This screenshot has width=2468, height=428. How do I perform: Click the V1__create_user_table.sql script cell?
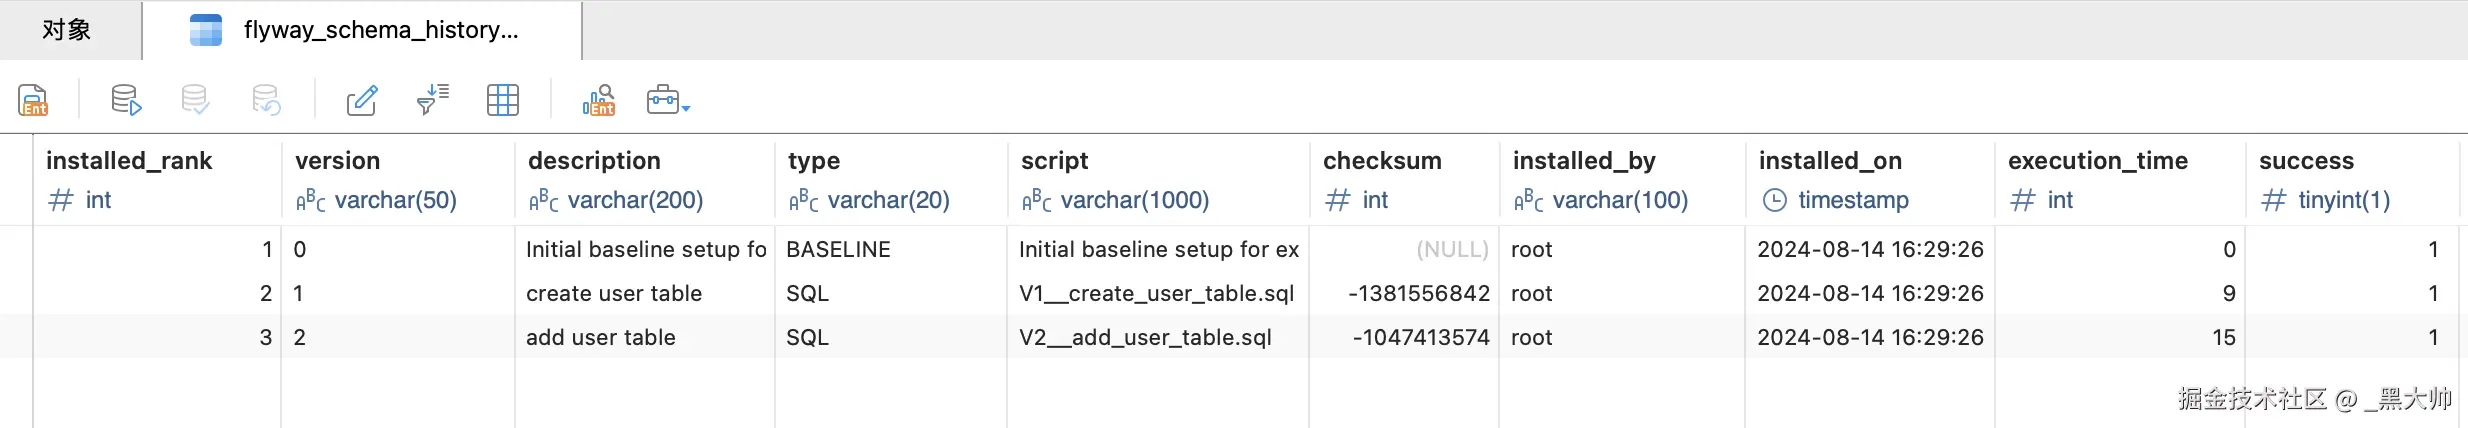pos(1156,294)
